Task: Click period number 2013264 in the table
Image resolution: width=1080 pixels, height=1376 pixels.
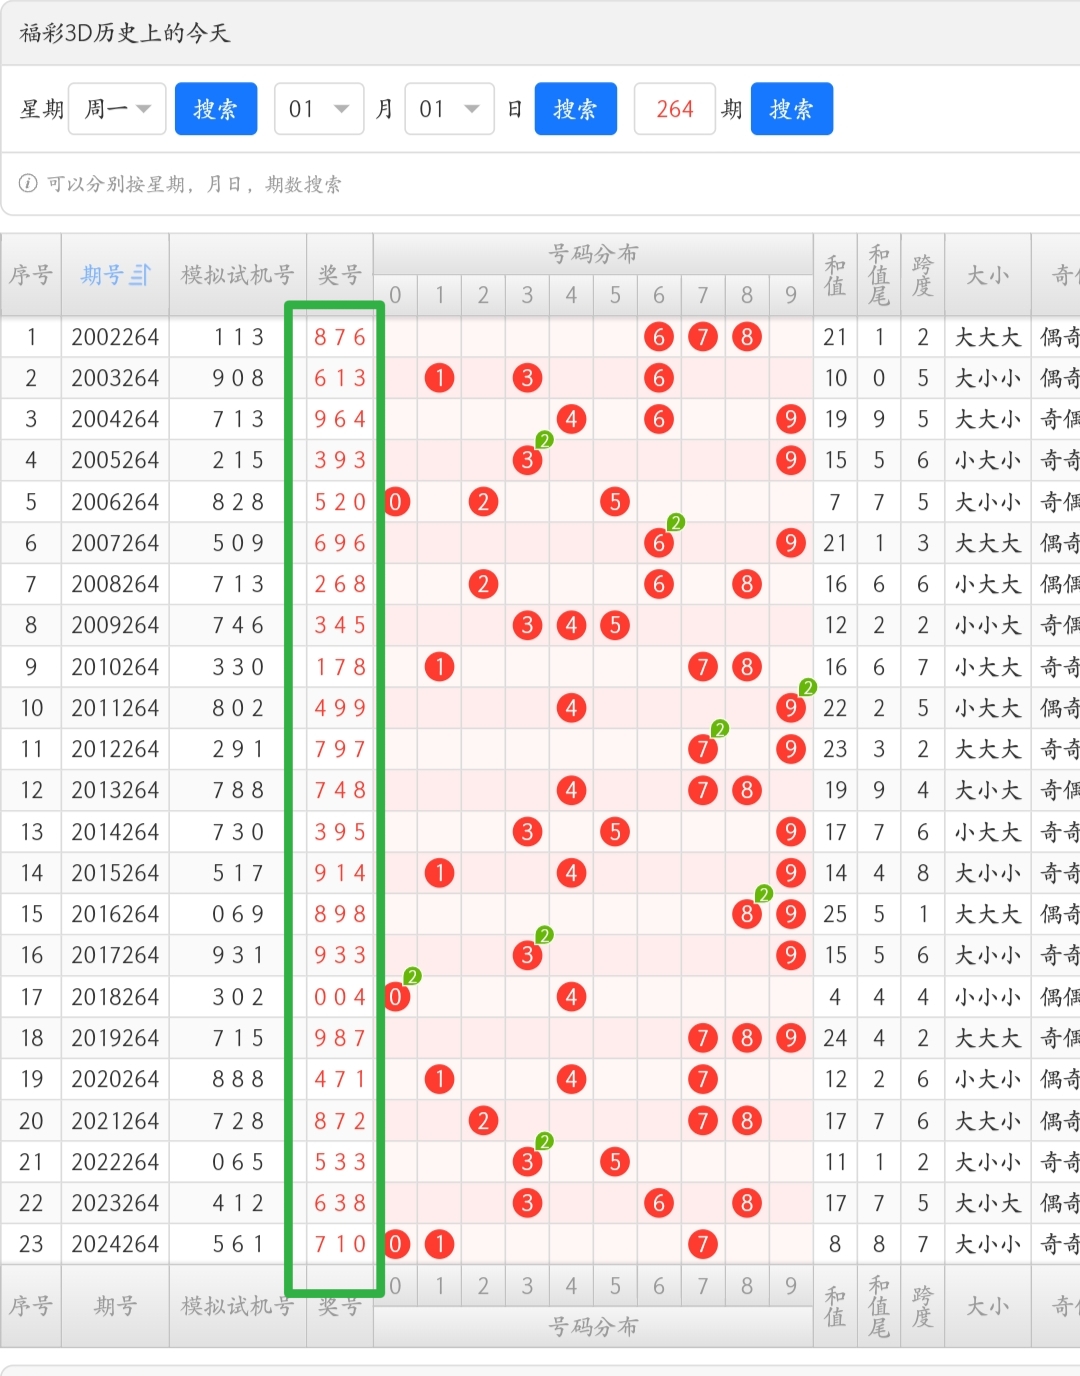Action: tap(115, 790)
